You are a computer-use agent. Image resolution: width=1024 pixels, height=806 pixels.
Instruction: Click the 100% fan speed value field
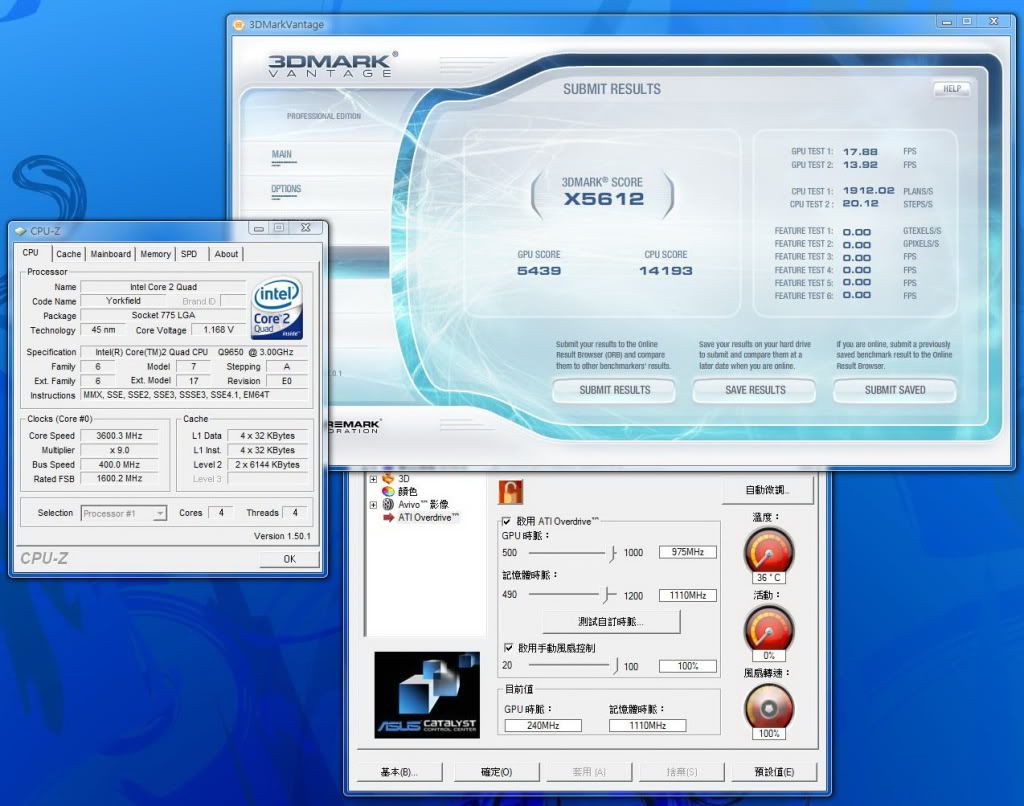point(688,666)
